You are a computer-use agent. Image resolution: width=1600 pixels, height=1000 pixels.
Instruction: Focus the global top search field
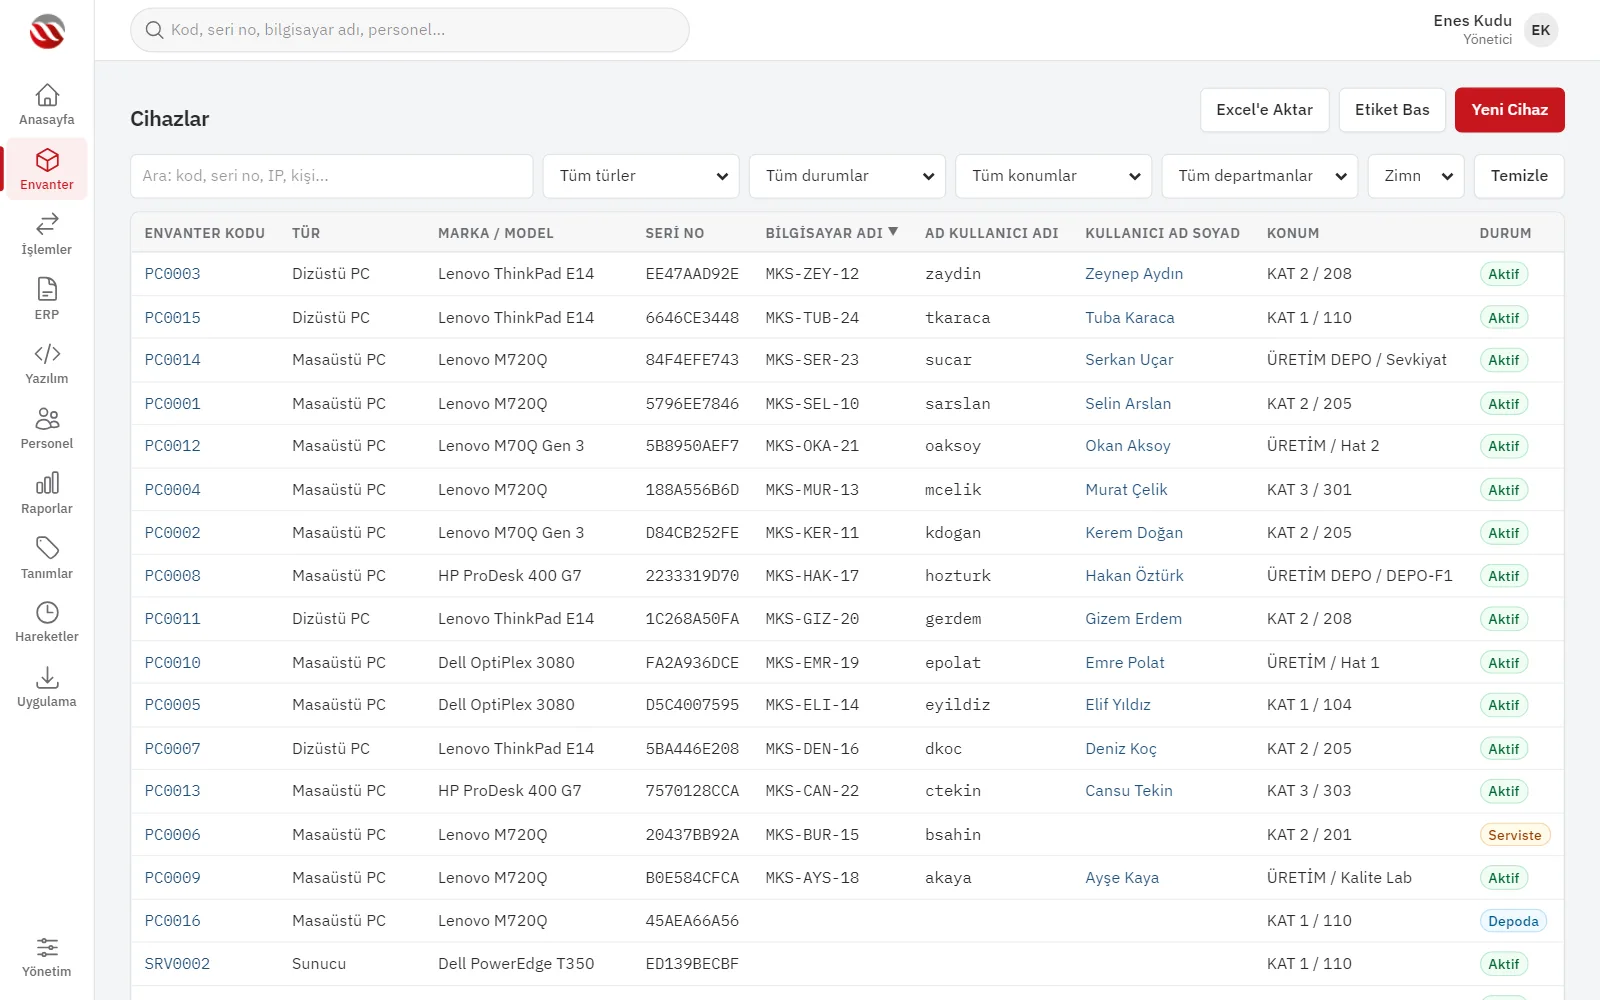(410, 30)
